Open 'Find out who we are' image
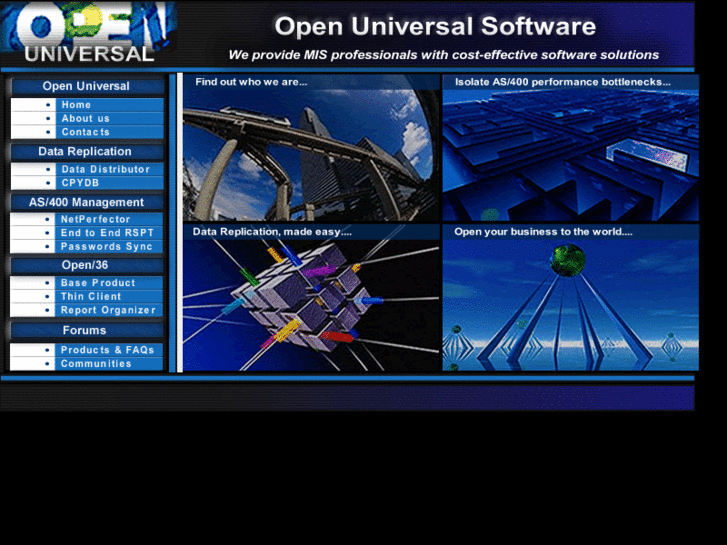Viewport: 727px width, 545px height. tap(311, 147)
